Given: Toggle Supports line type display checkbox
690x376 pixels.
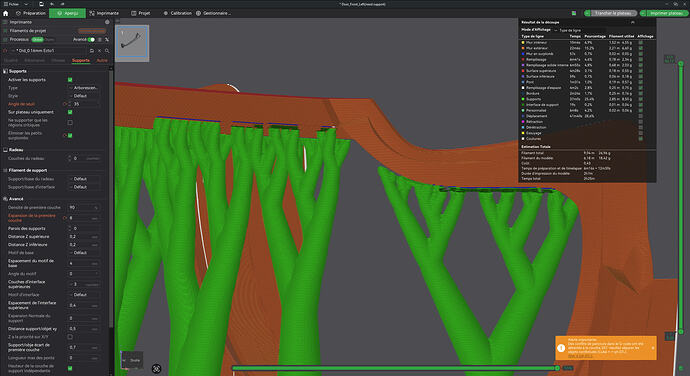Looking at the screenshot, I should pos(641,99).
